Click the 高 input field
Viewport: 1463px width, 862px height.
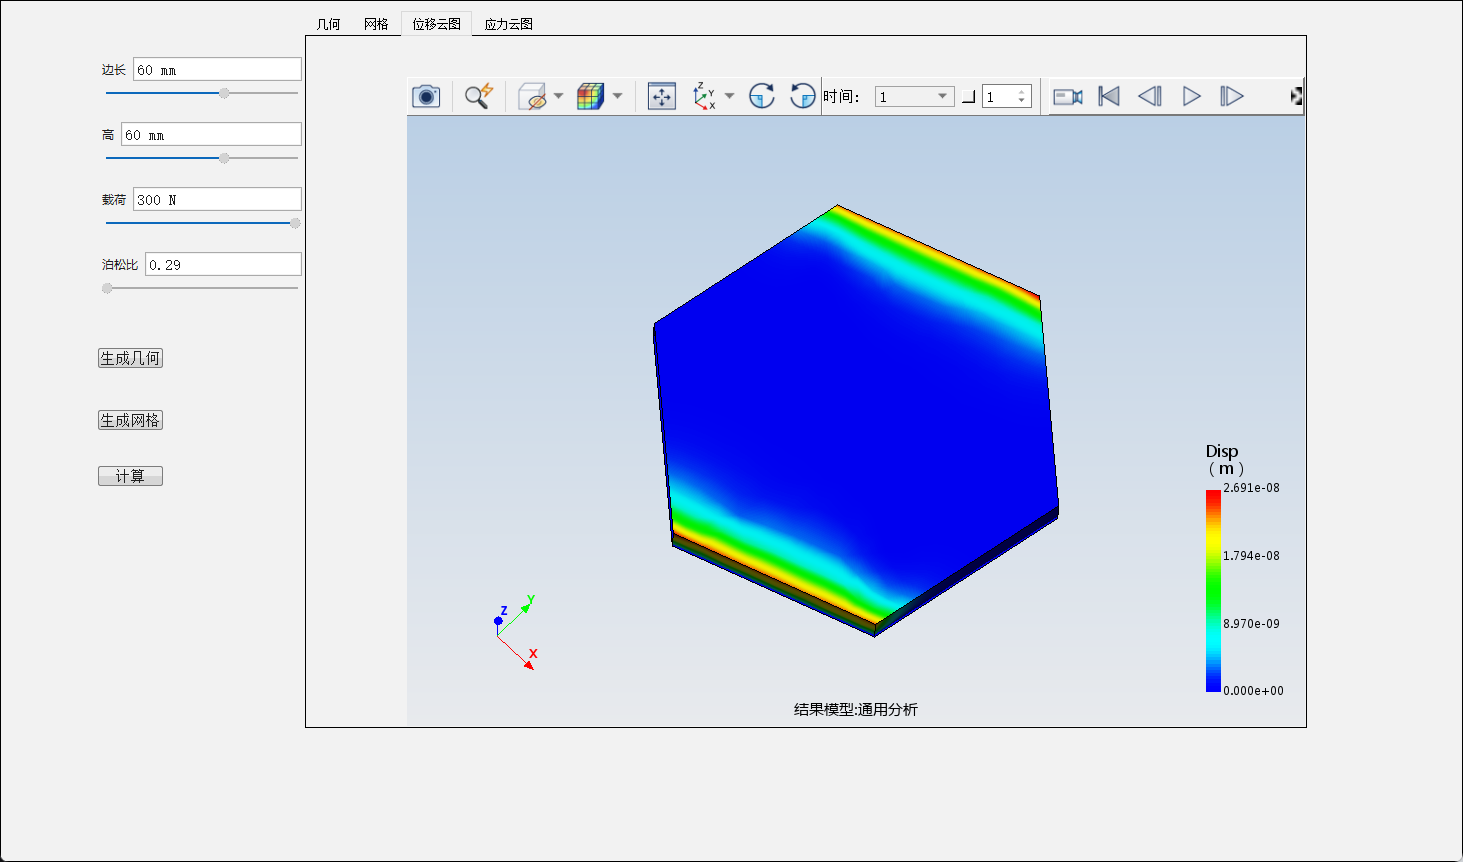point(211,134)
